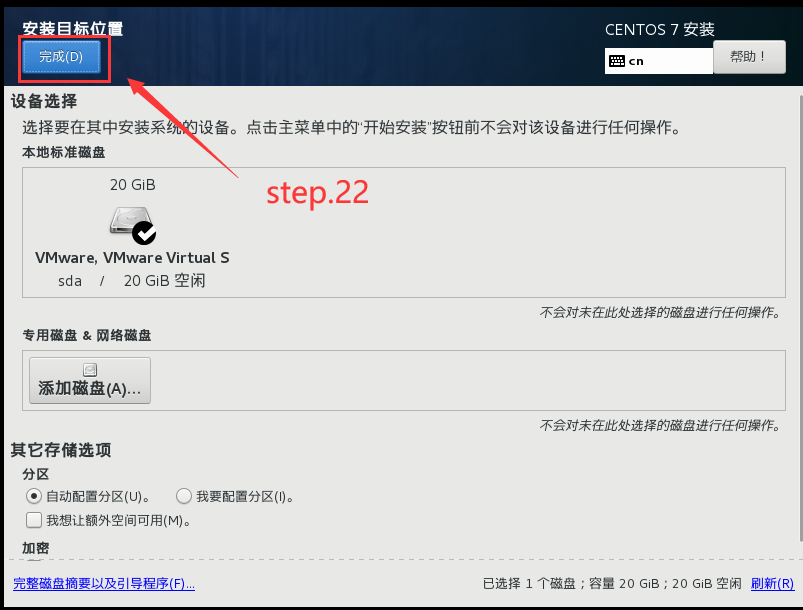Open 完整磁盘摘要以及引导程序(F) link
The image size is (803, 610).
(104, 583)
